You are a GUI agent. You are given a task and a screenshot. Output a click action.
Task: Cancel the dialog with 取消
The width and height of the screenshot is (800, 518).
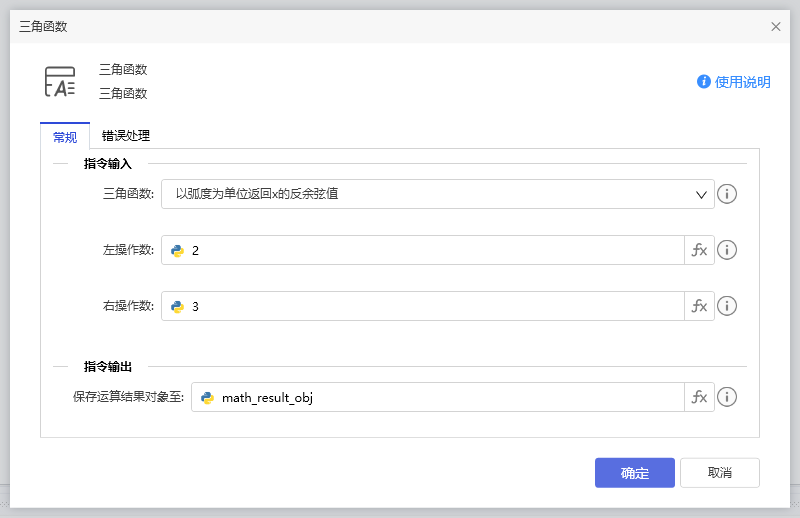[719, 473]
